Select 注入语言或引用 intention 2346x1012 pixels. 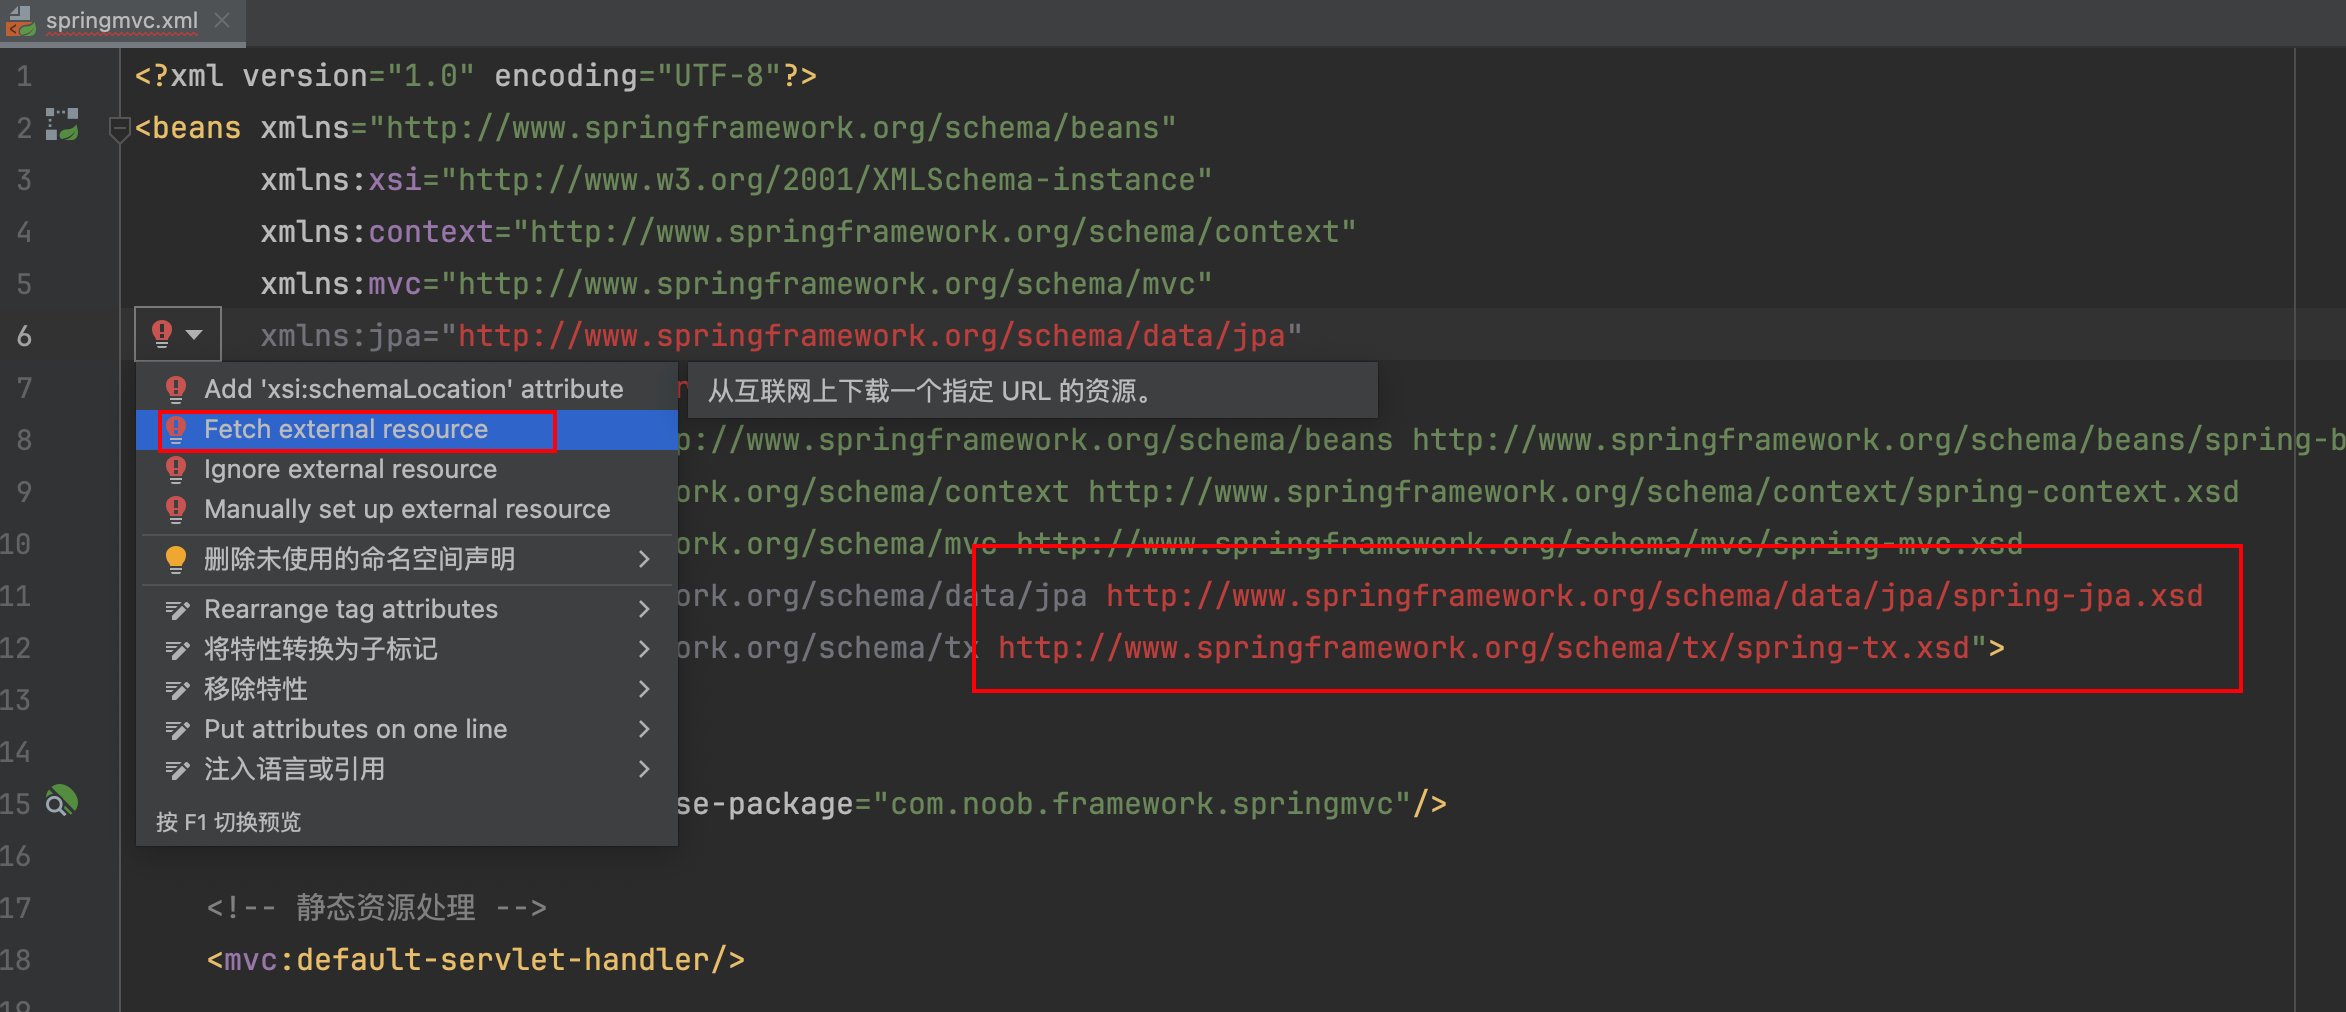tap(407, 769)
